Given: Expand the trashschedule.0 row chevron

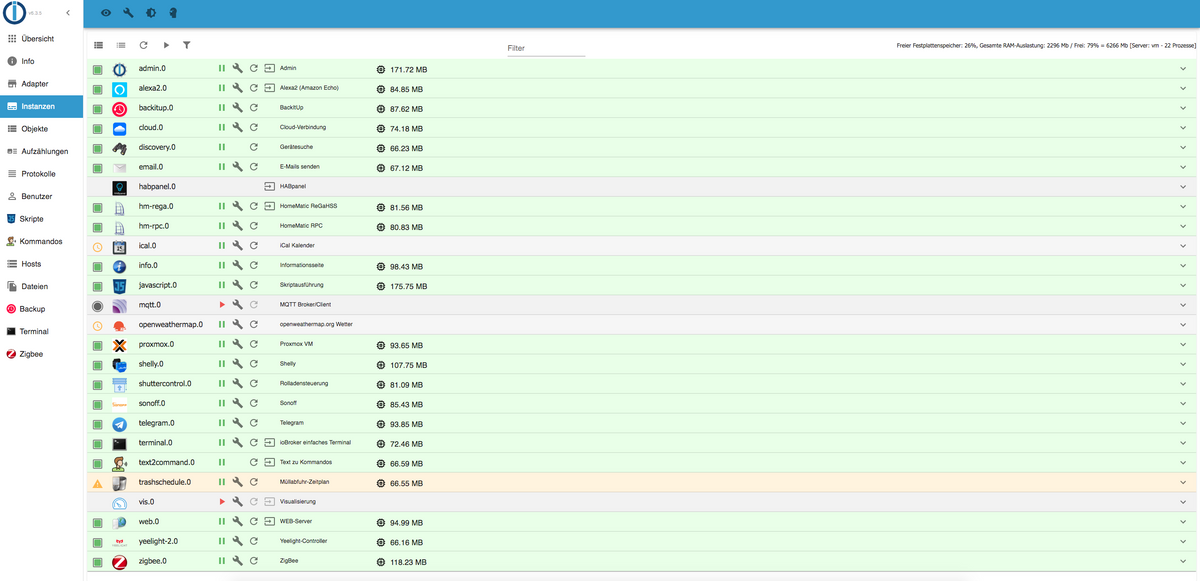Looking at the screenshot, I should coord(1182,482).
